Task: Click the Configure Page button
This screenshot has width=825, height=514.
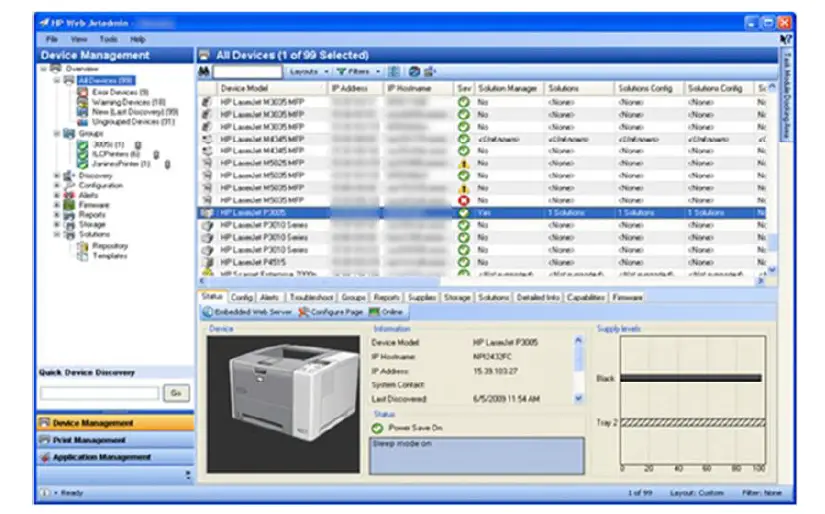Action: point(331,312)
